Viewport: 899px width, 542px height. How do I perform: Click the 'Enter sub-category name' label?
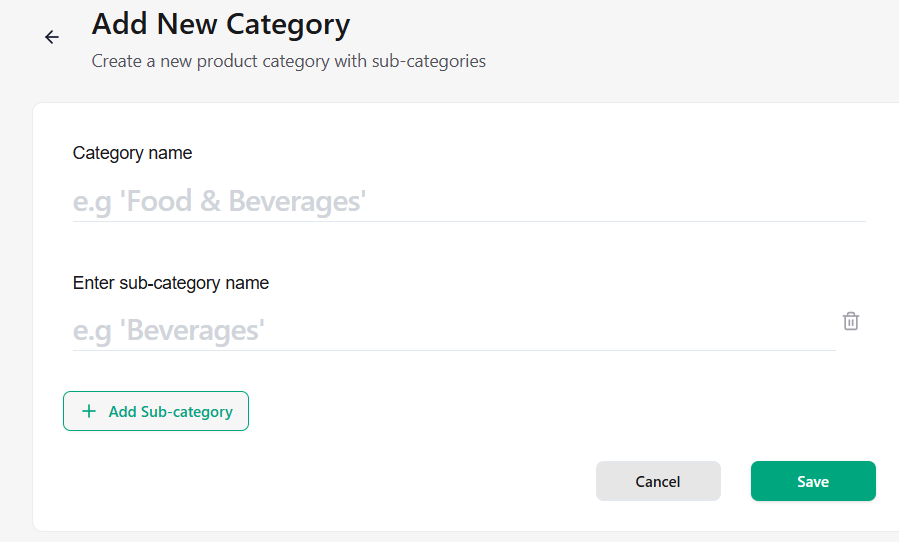click(x=171, y=283)
